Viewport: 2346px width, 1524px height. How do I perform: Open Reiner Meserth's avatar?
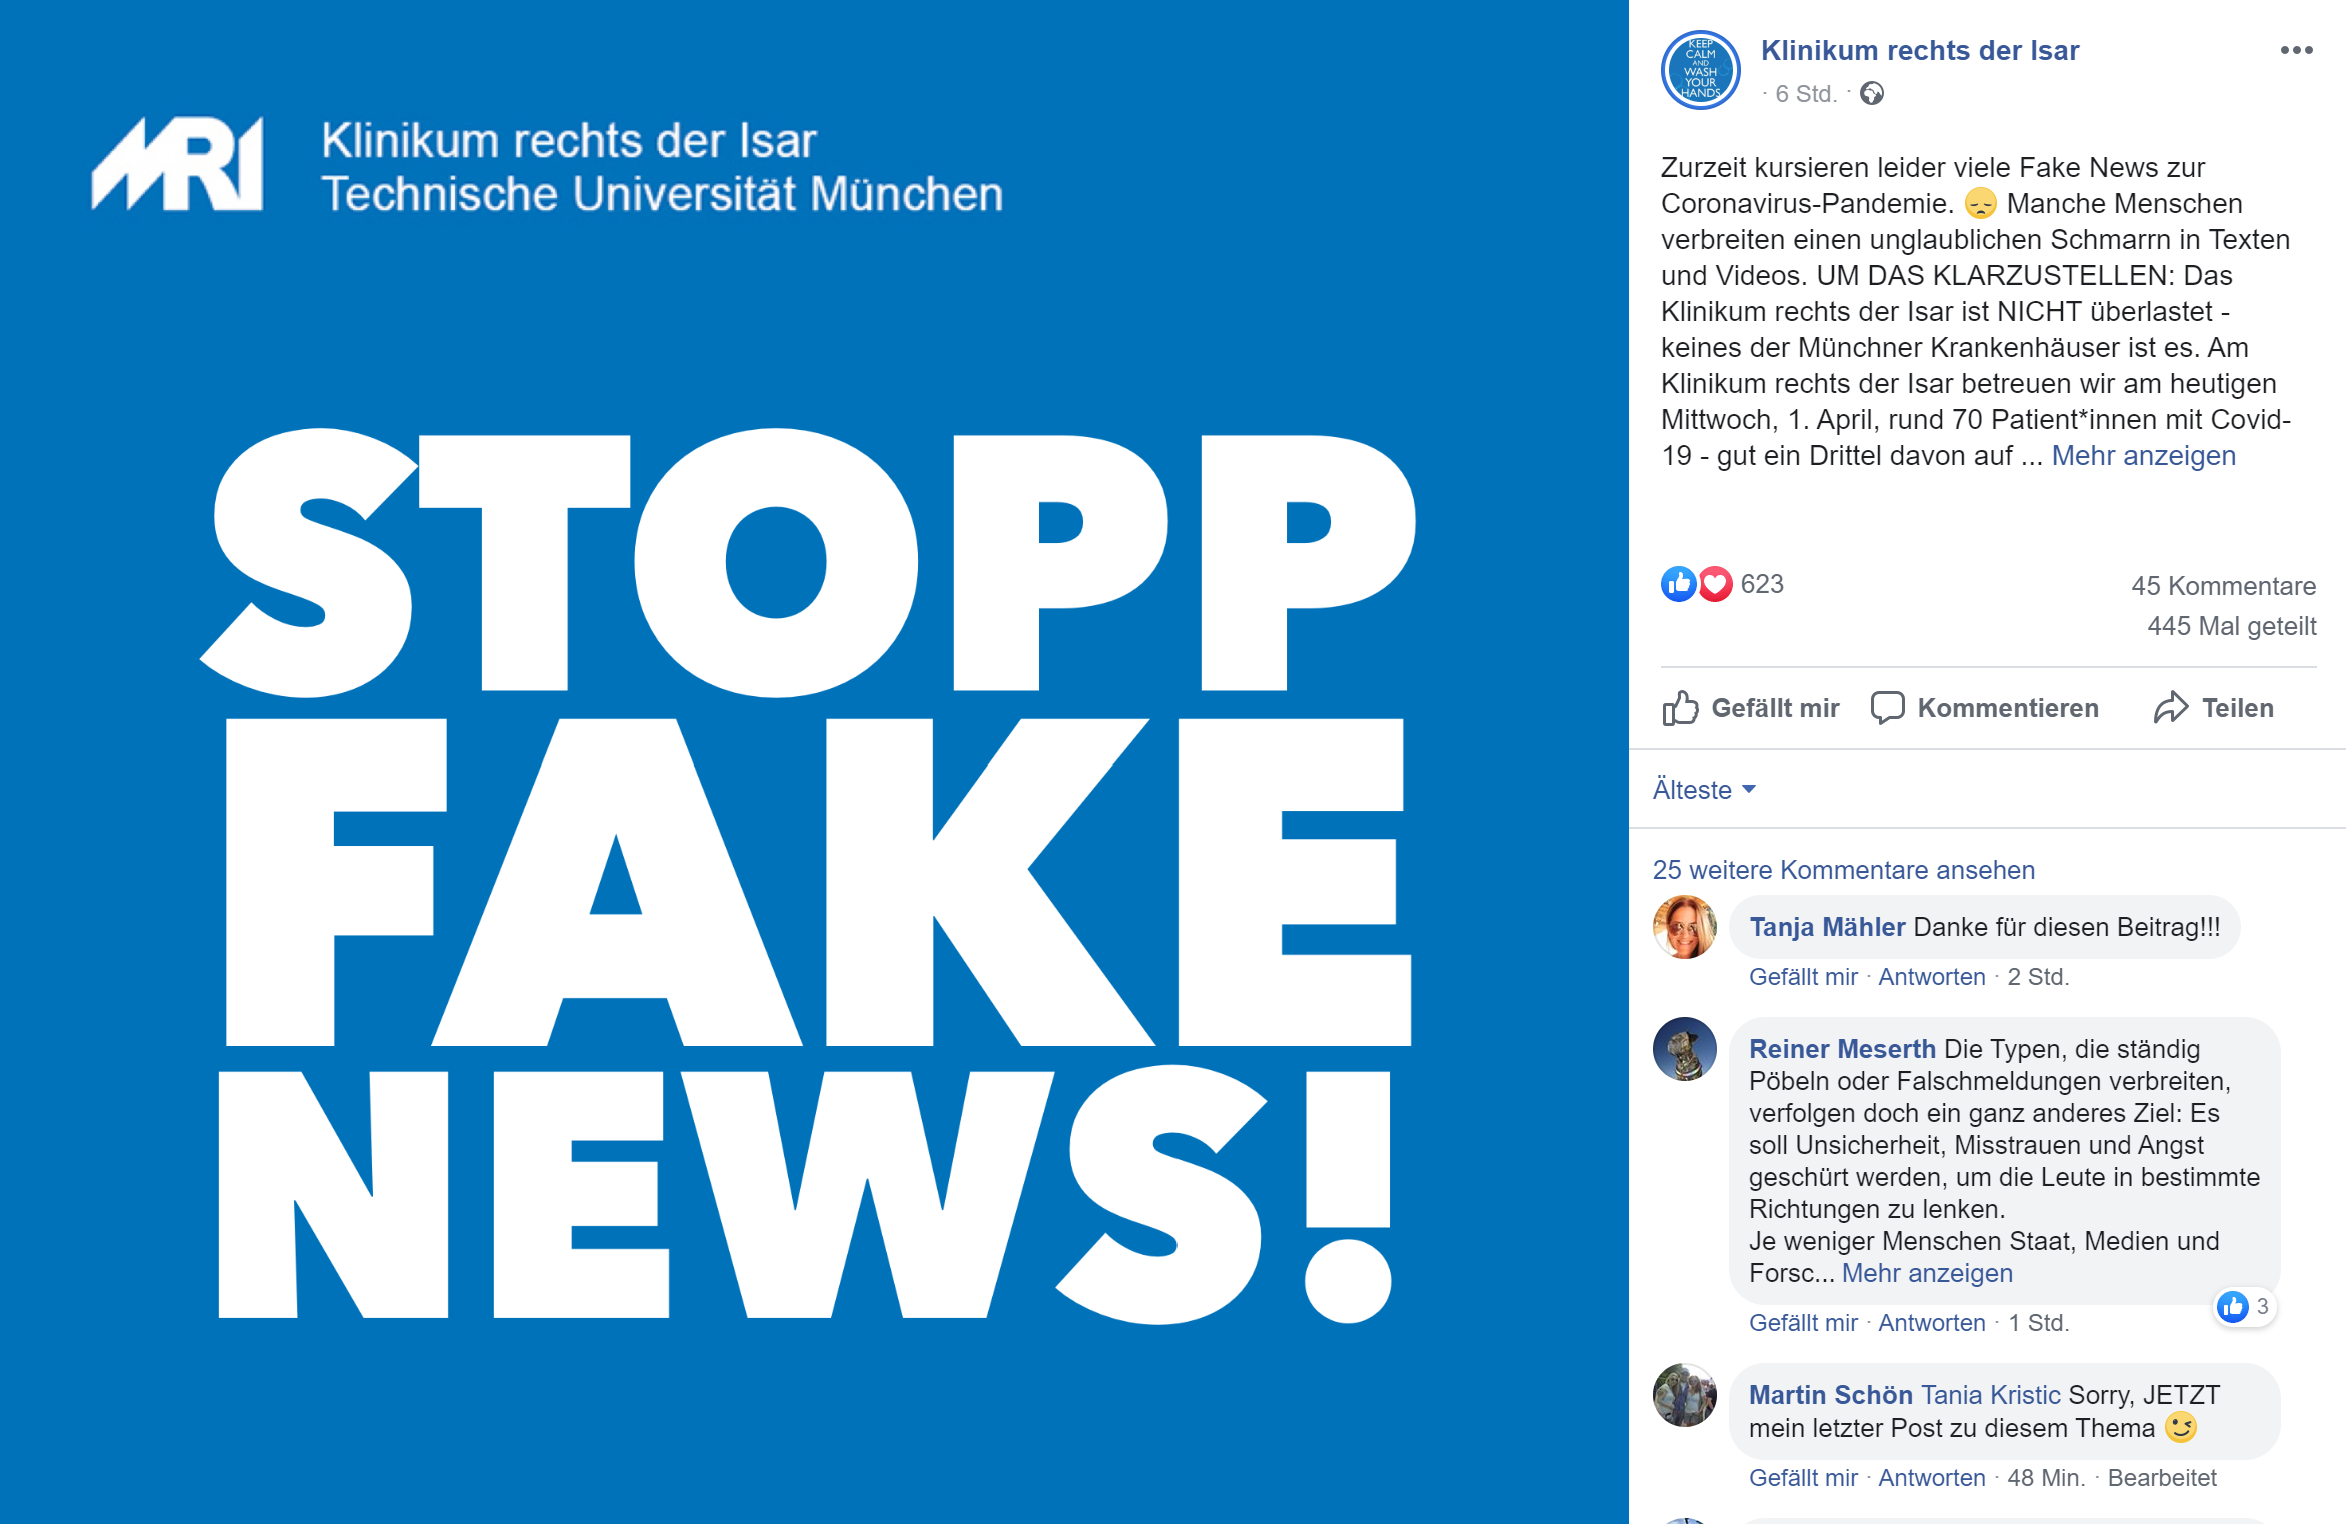(x=1685, y=1049)
